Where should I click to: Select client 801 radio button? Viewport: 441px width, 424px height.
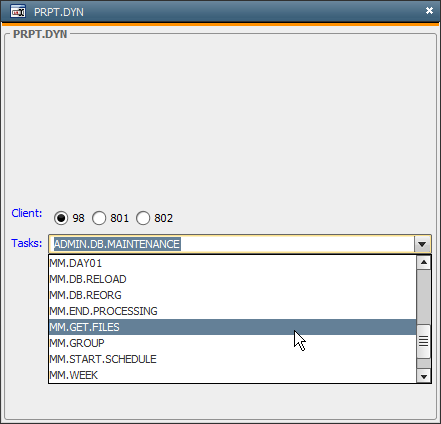99,218
